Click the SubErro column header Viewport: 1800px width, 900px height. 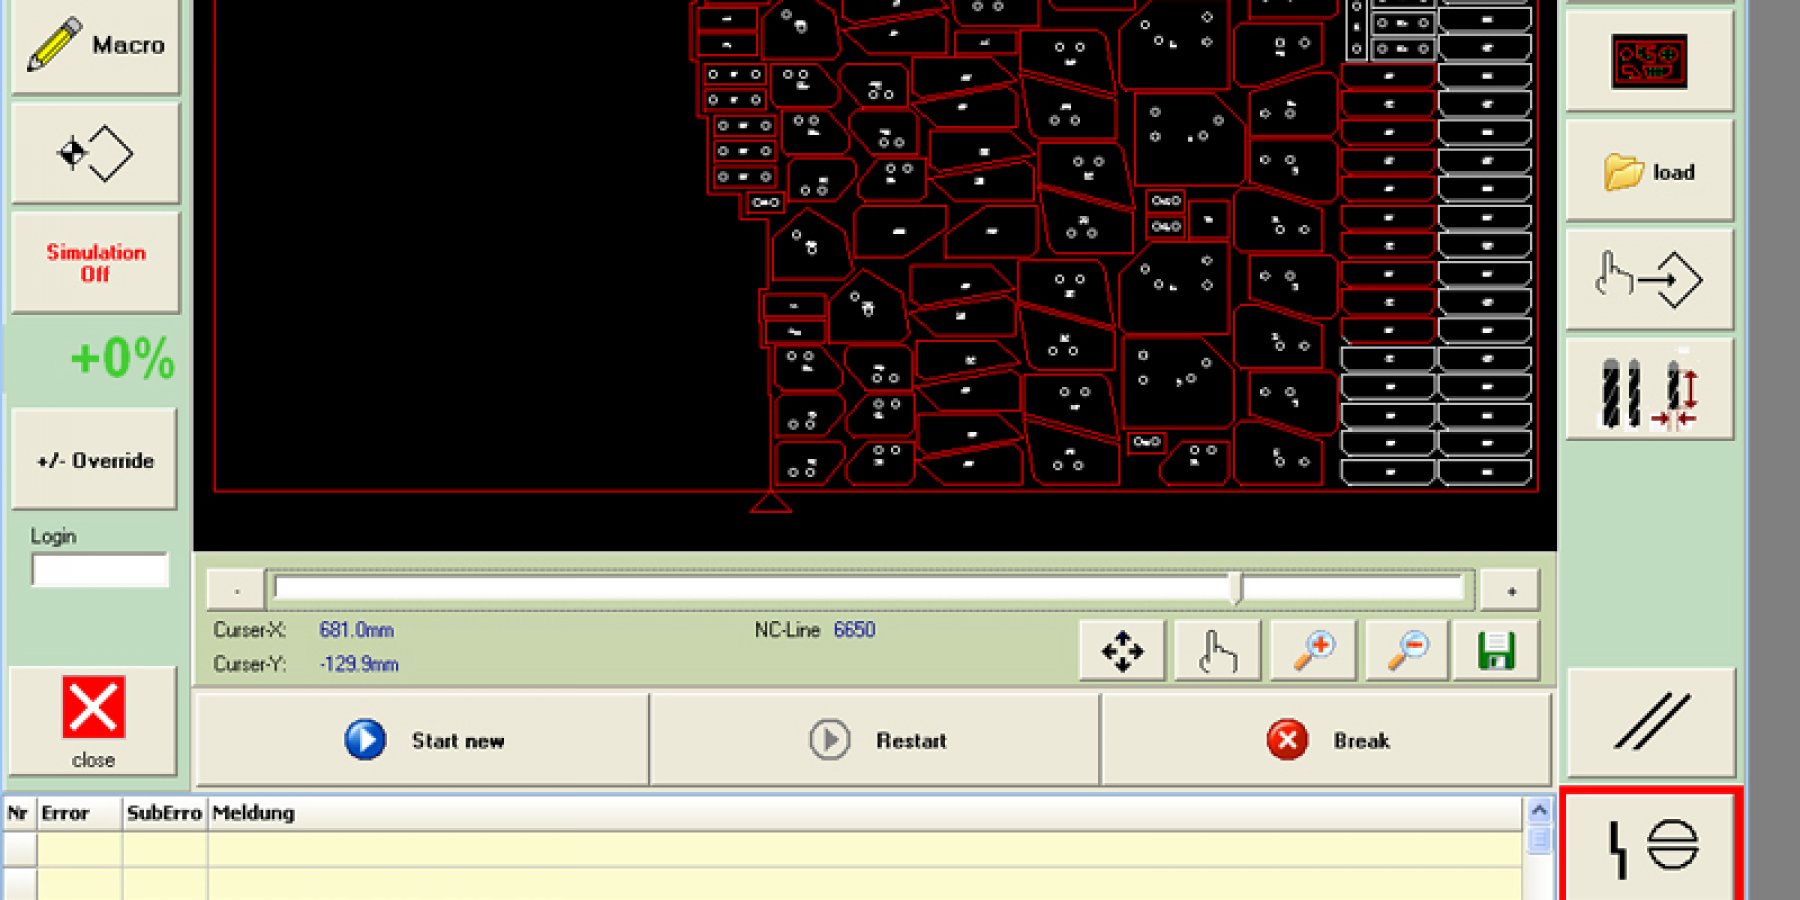[165, 813]
